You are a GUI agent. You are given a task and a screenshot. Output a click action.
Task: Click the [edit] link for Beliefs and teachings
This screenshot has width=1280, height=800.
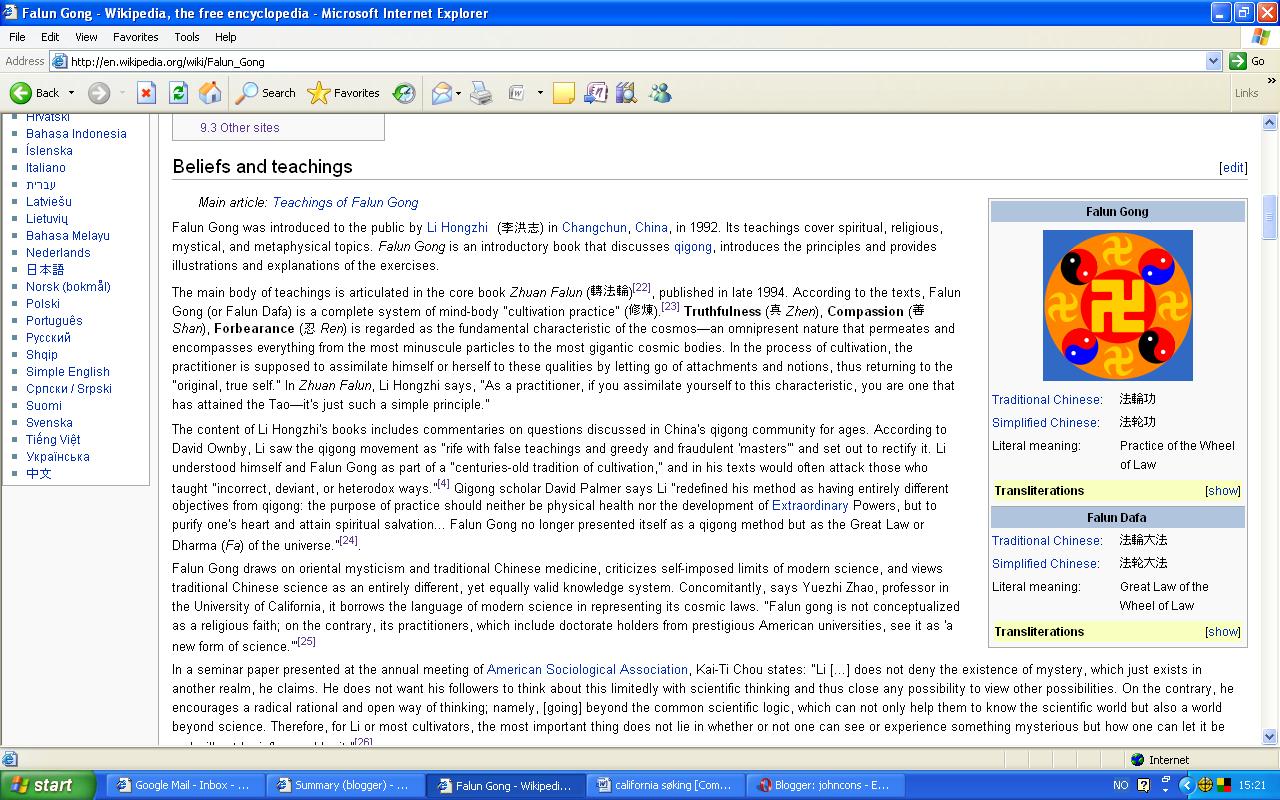click(1233, 168)
